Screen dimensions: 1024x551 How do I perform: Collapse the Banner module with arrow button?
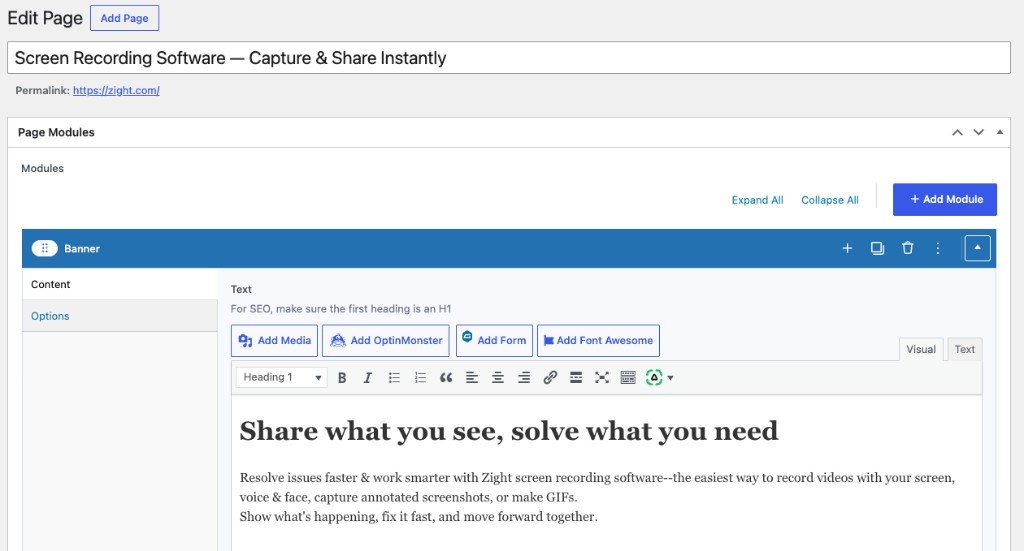click(x=978, y=248)
